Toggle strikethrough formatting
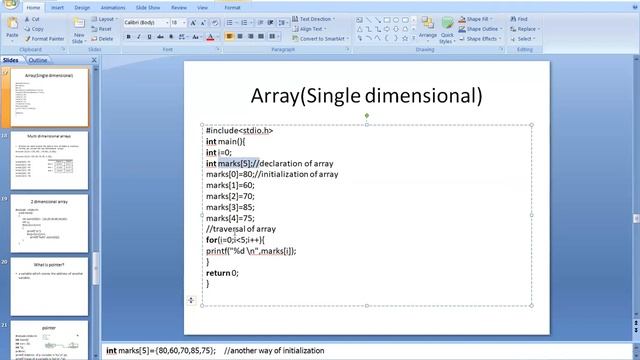 click(x=160, y=37)
